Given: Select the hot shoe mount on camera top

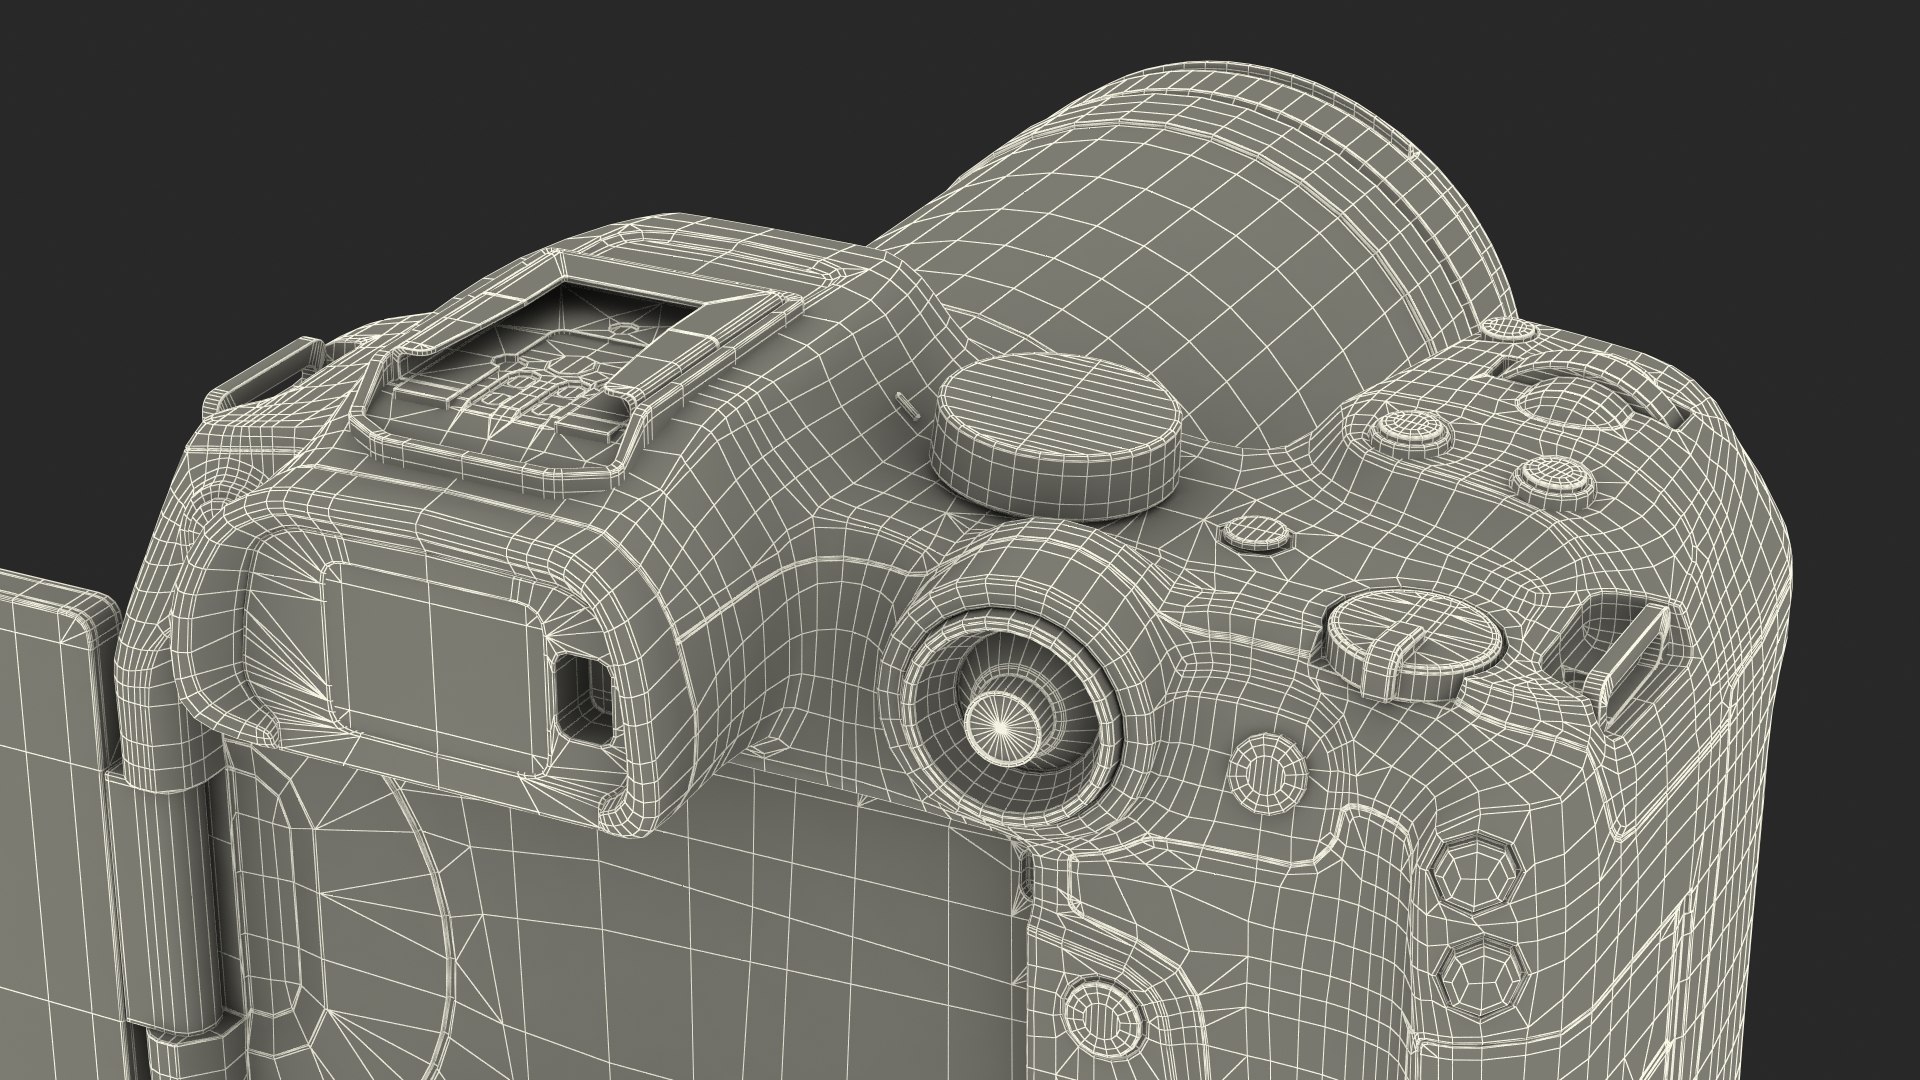Looking at the screenshot, I should 582,370.
